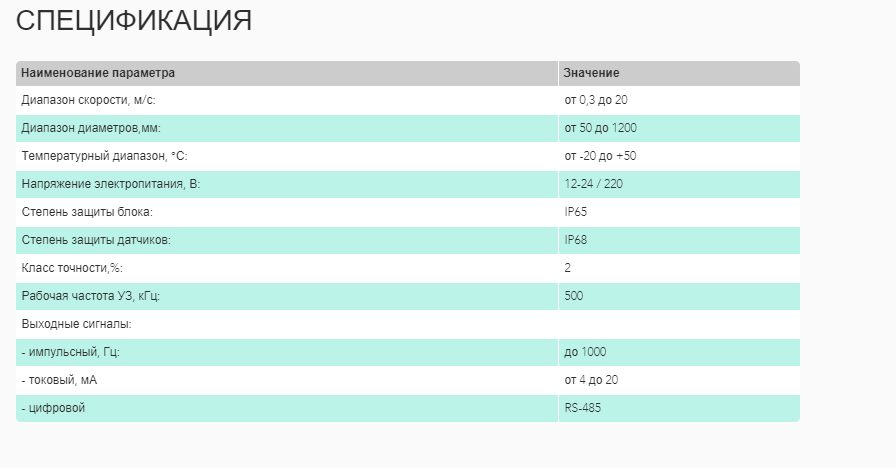
Task: Click the value 'от 0,3 до 20'
Action: 596,100
